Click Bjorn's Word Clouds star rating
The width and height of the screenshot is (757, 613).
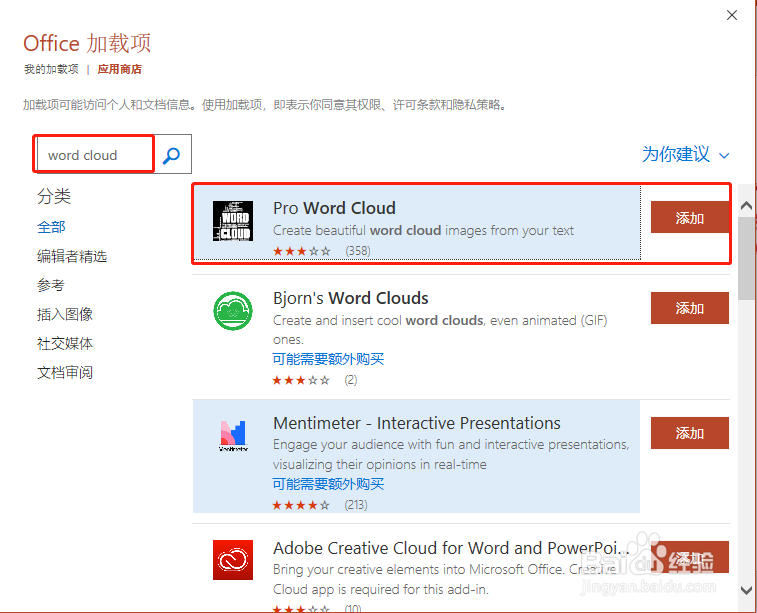[x=301, y=380]
